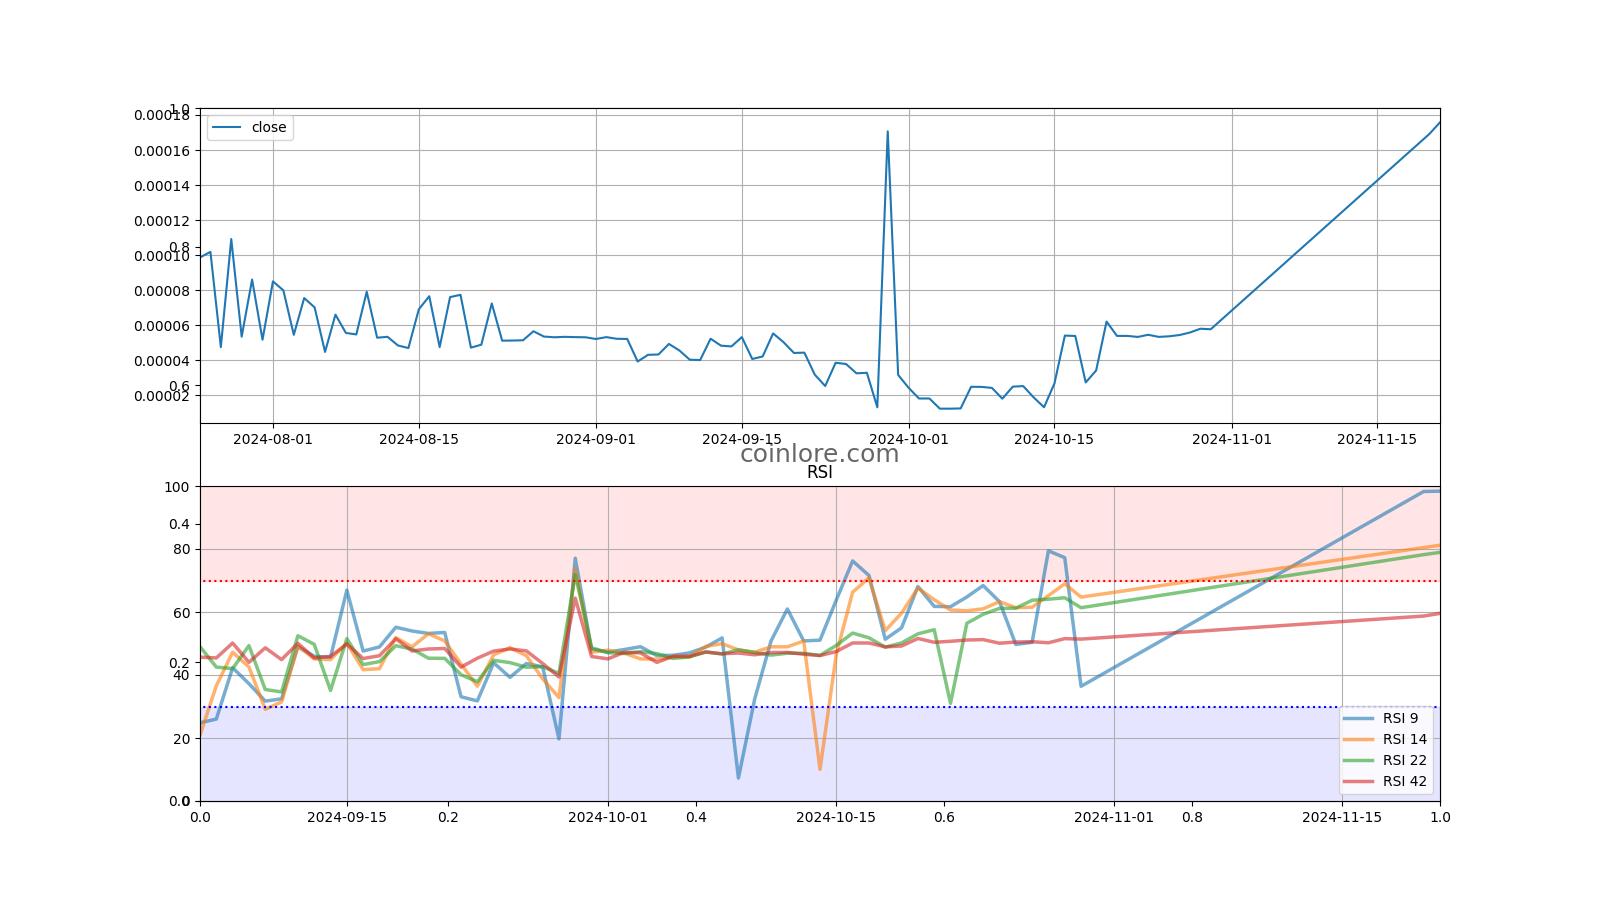Screen dimensions: 1600x900
Task: Click the 2024-10-15 date on RSI chart
Action: [x=836, y=816]
